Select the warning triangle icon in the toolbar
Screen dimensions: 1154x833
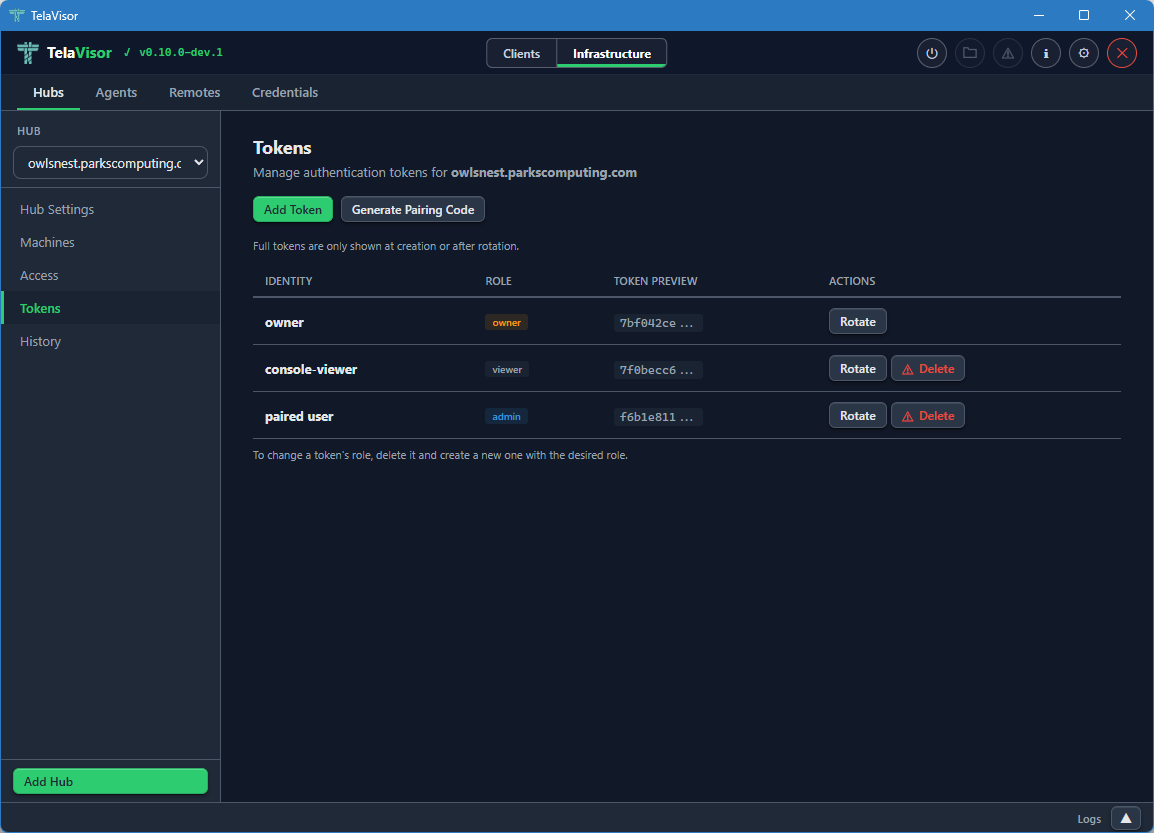[x=1007, y=53]
